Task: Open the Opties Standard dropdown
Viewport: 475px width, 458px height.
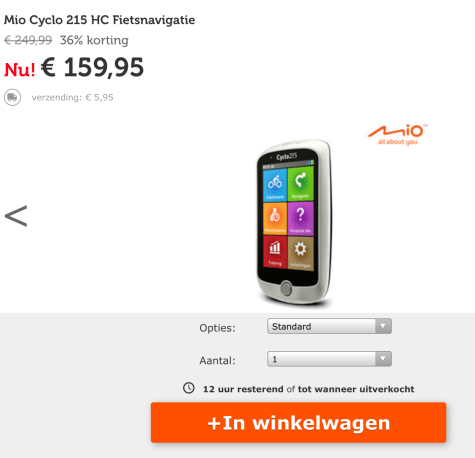Action: coord(329,326)
